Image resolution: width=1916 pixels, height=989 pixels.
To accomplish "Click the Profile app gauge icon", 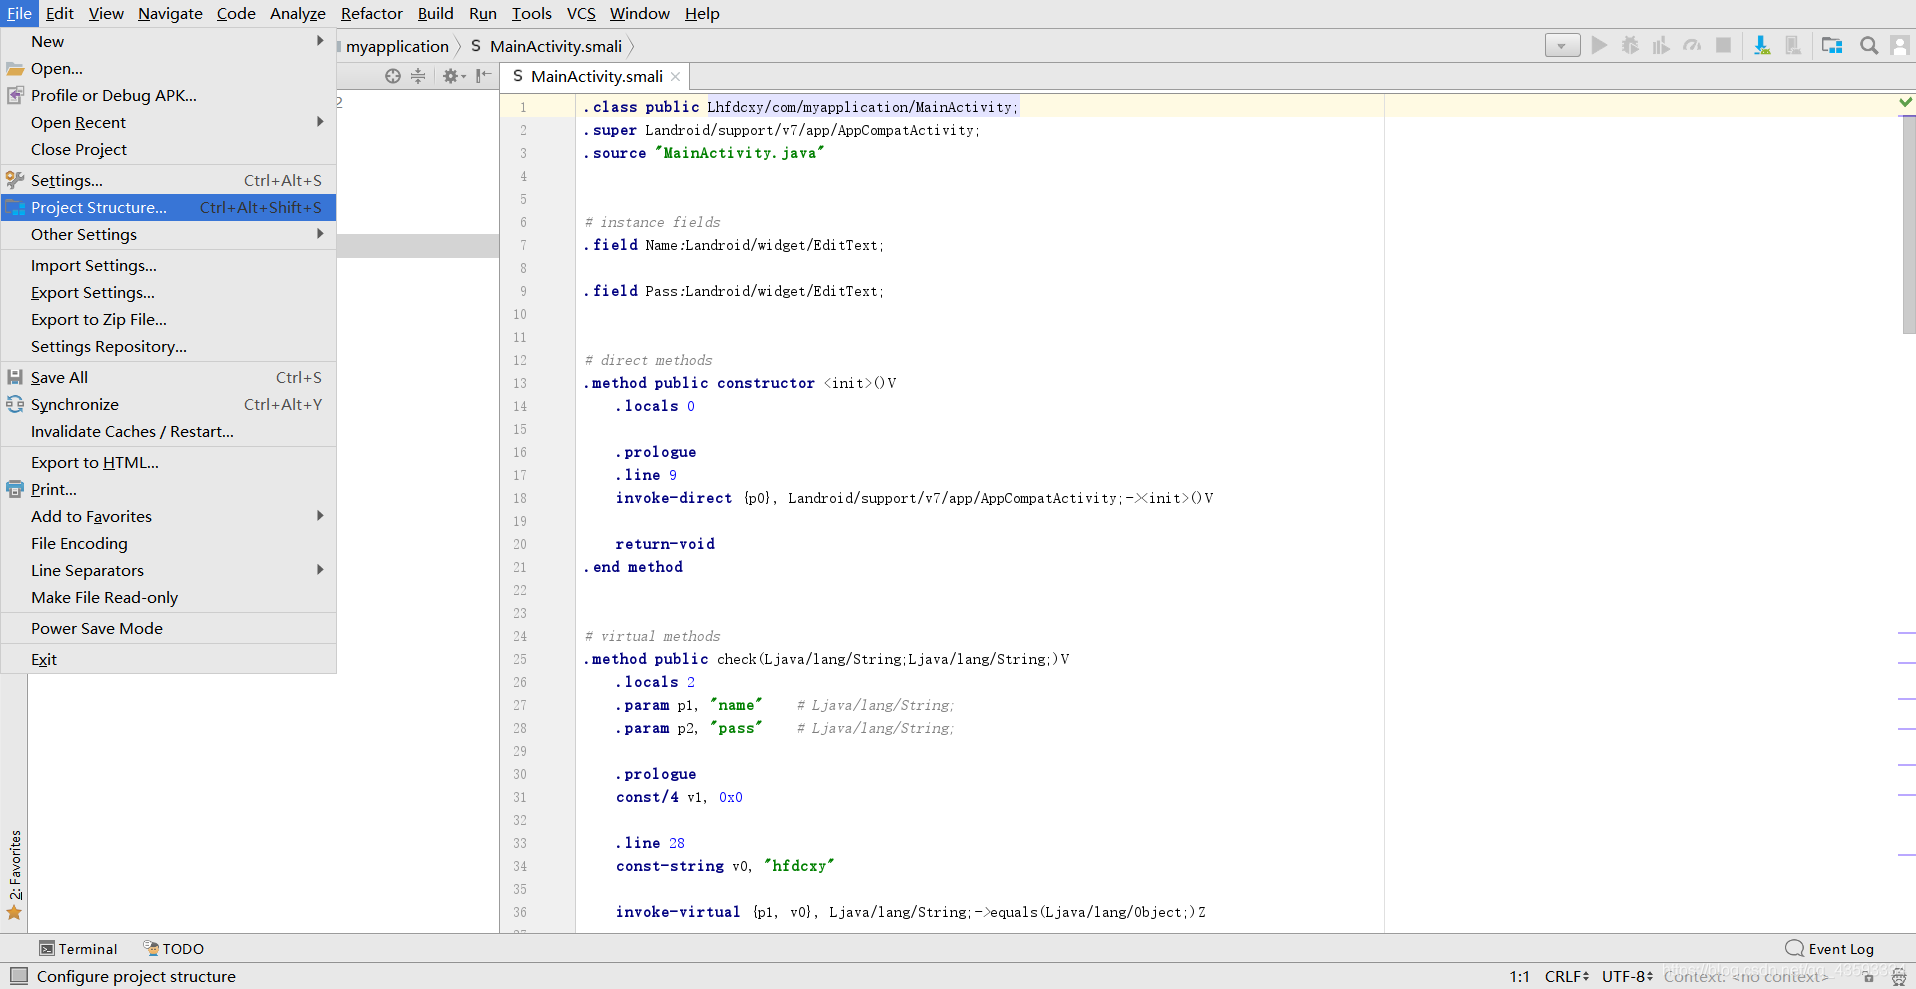I will 1692,45.
